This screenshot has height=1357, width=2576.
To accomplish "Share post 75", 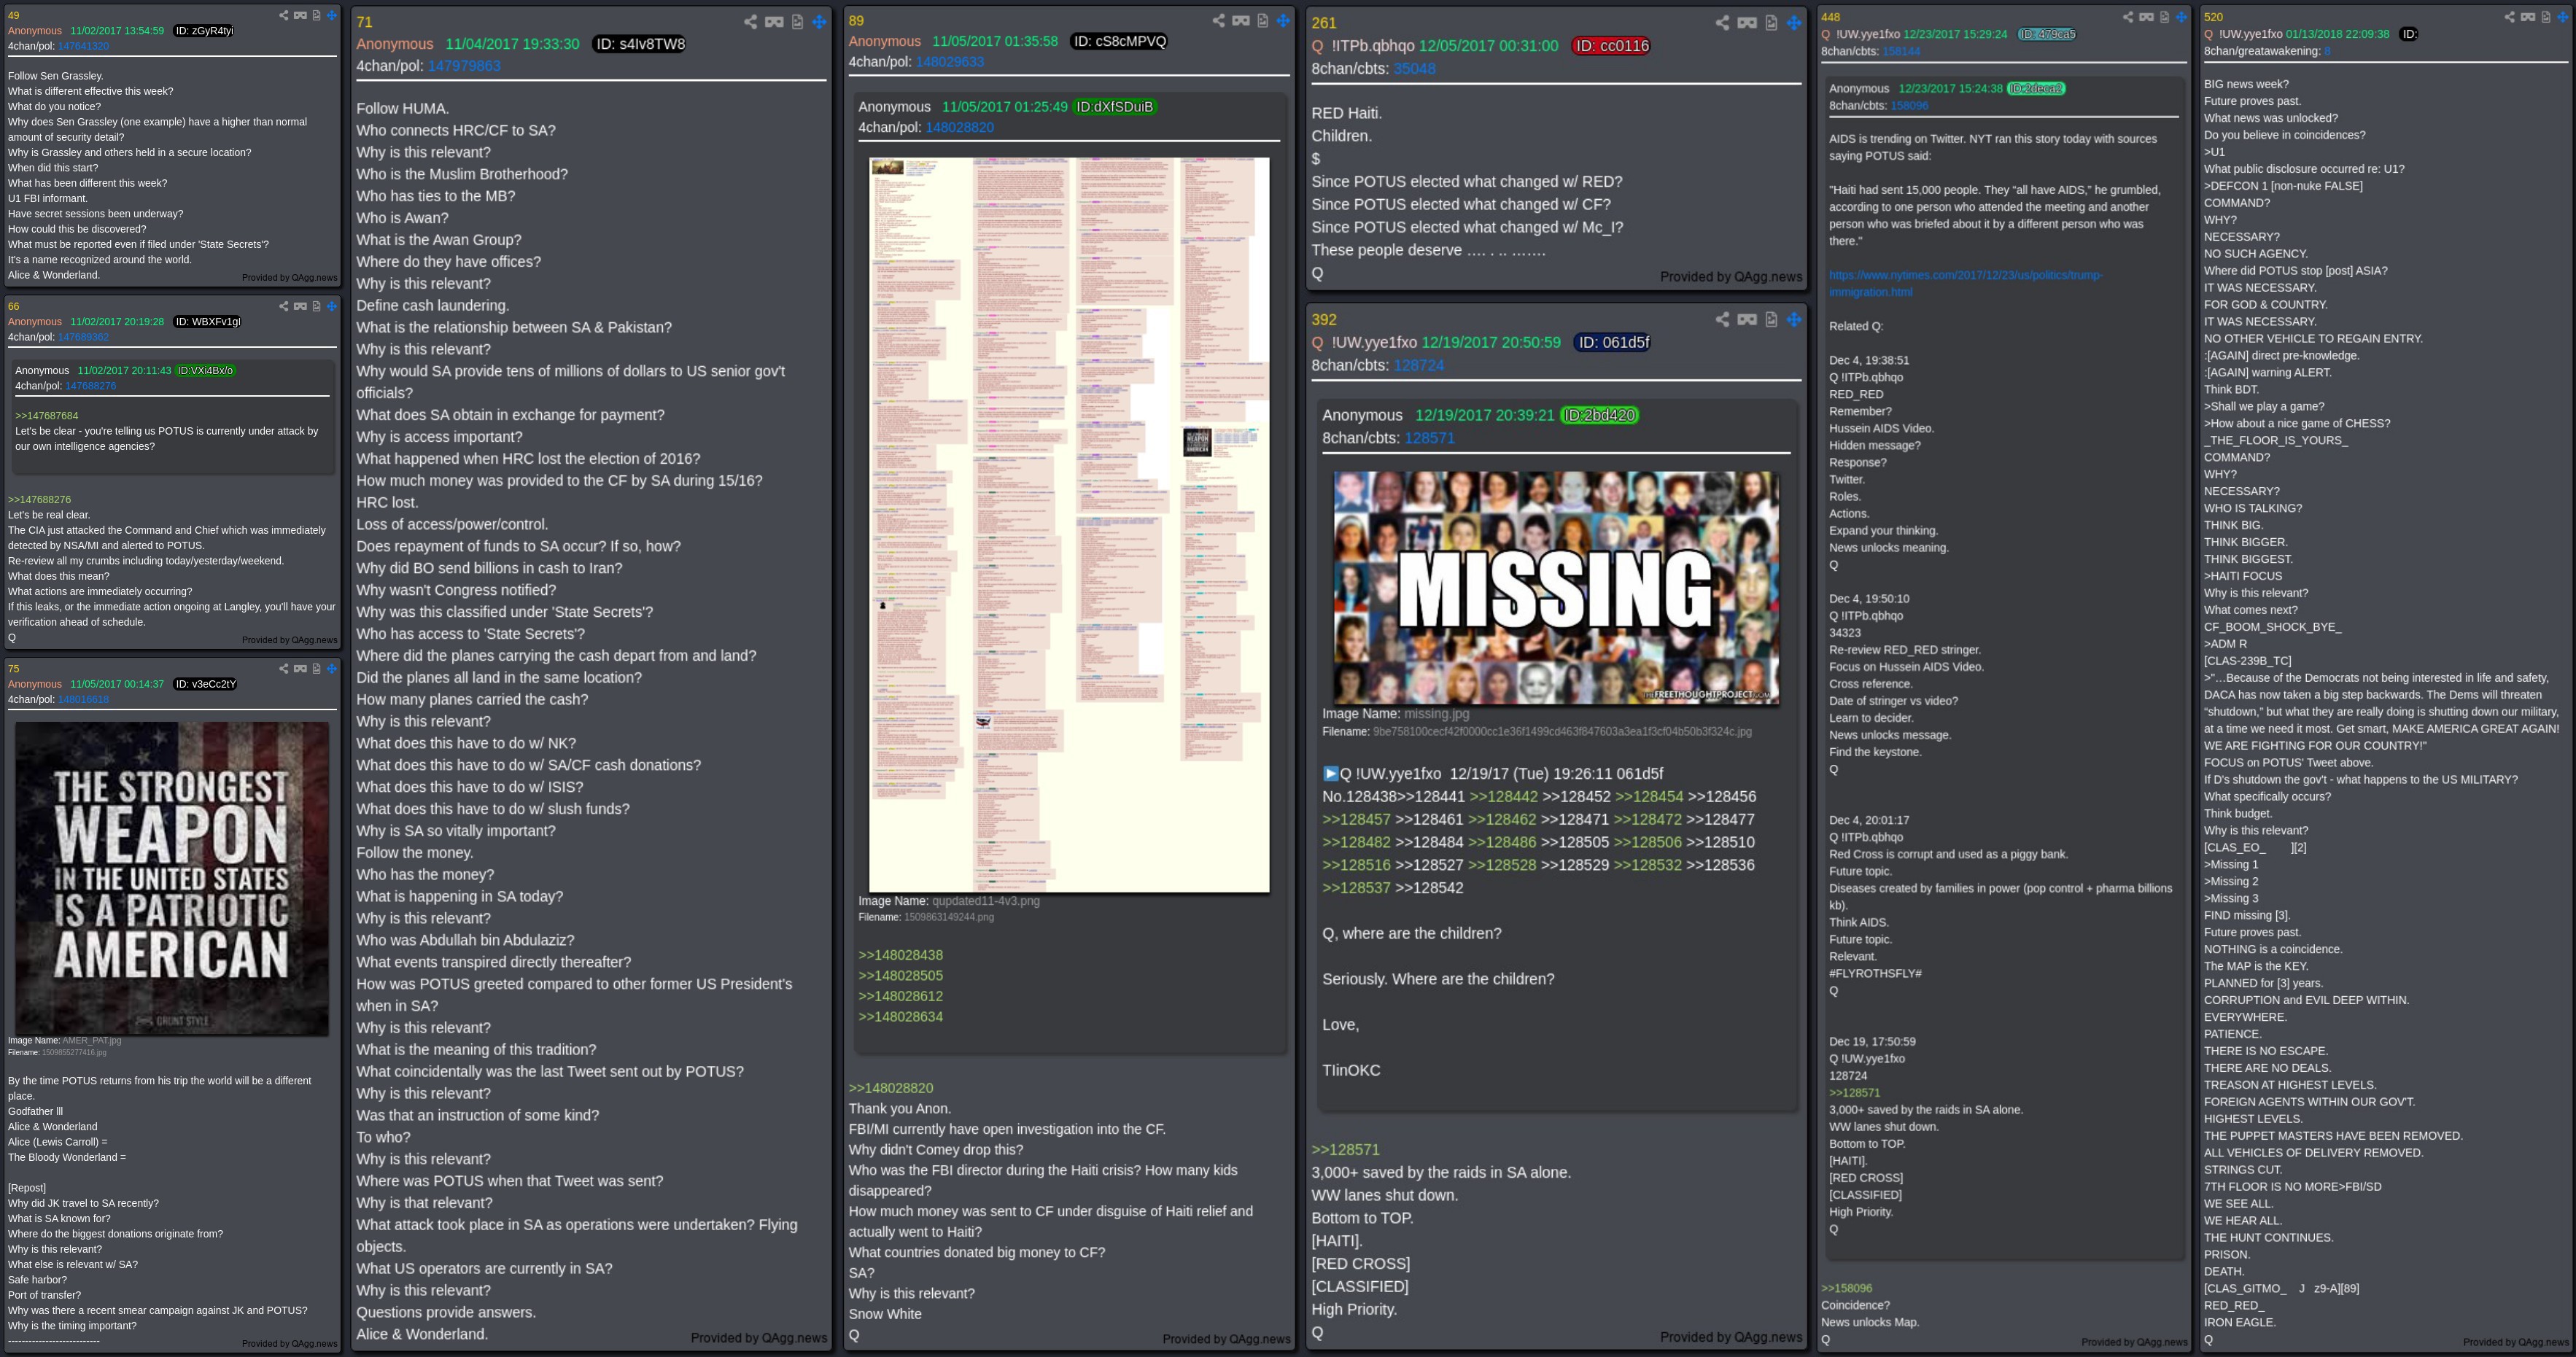I will click(284, 668).
